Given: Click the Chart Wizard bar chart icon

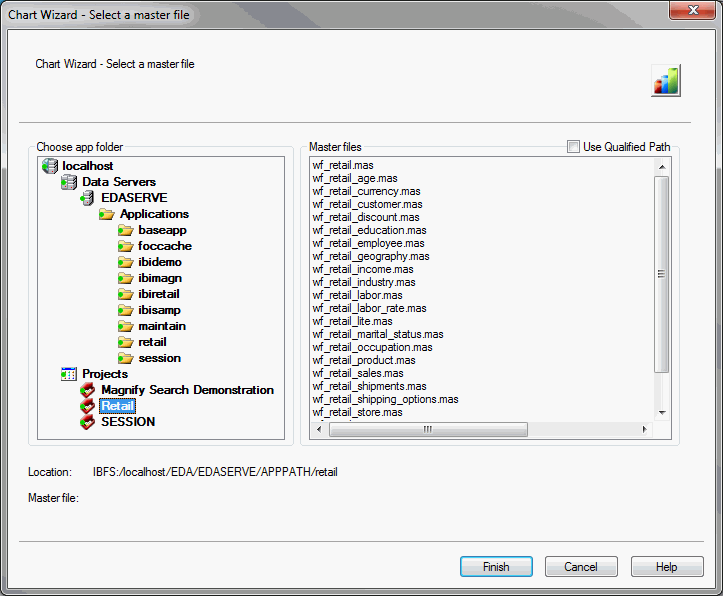Looking at the screenshot, I should pyautogui.click(x=666, y=80).
